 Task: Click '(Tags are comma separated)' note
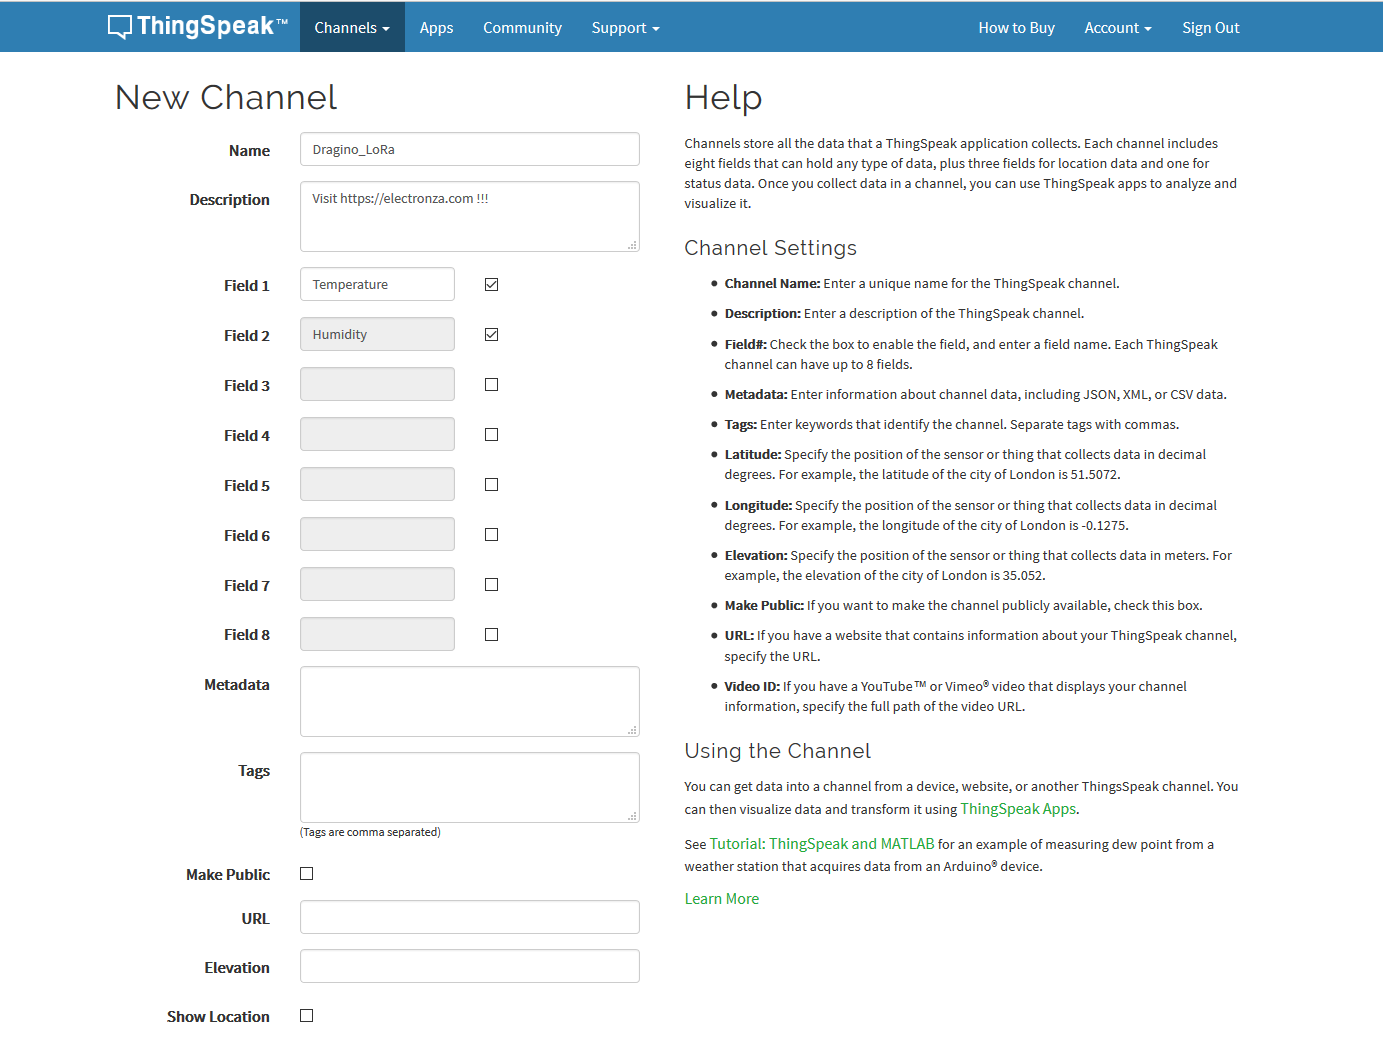pyautogui.click(x=370, y=832)
